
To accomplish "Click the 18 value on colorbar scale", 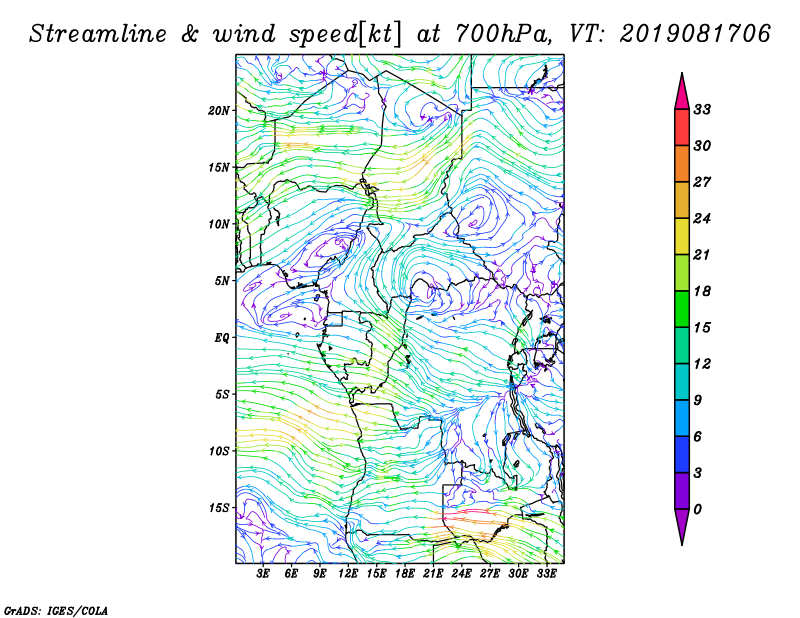I will pyautogui.click(x=702, y=291).
